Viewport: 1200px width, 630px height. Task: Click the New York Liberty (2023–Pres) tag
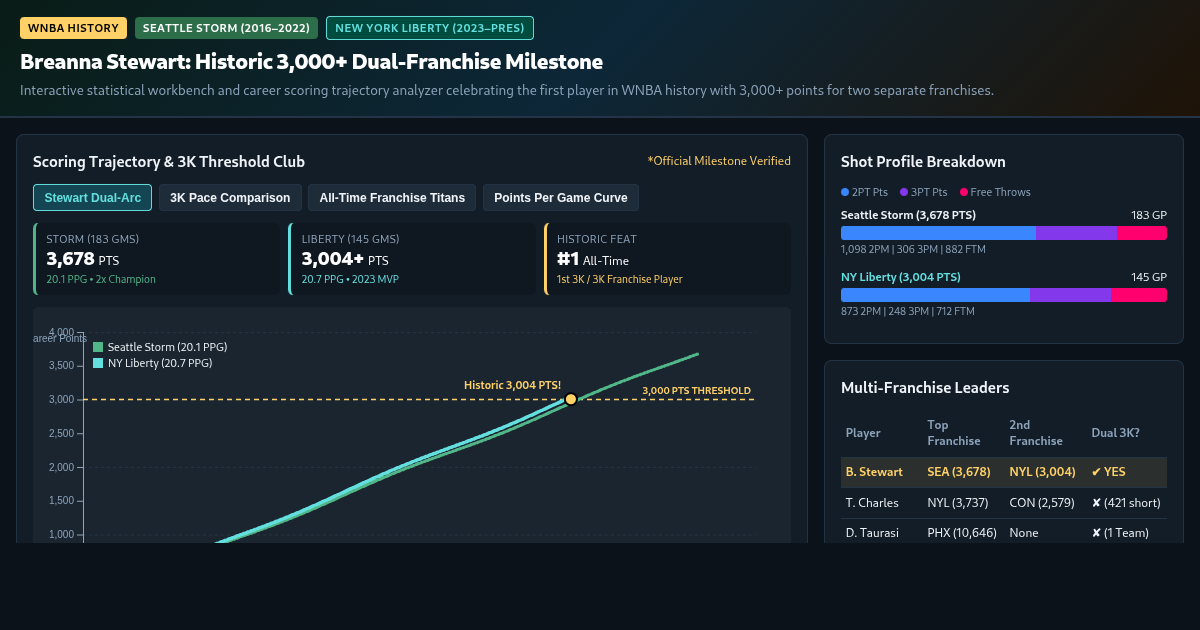pos(430,28)
